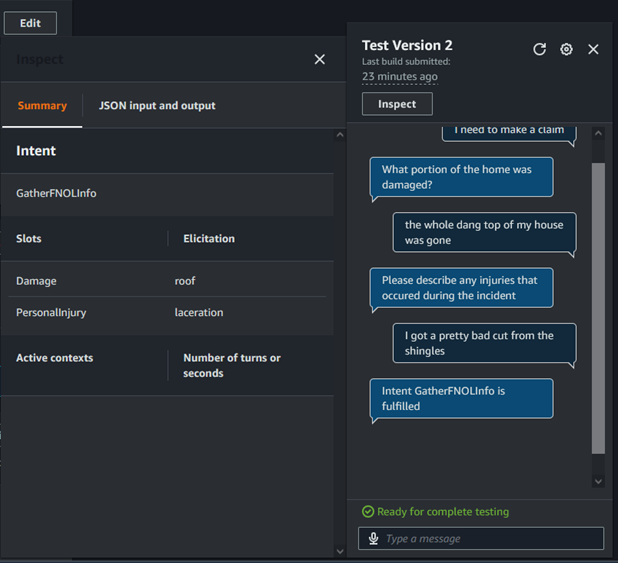Image resolution: width=618 pixels, height=563 pixels.
Task: Switch to the Summary tab
Action: click(42, 105)
